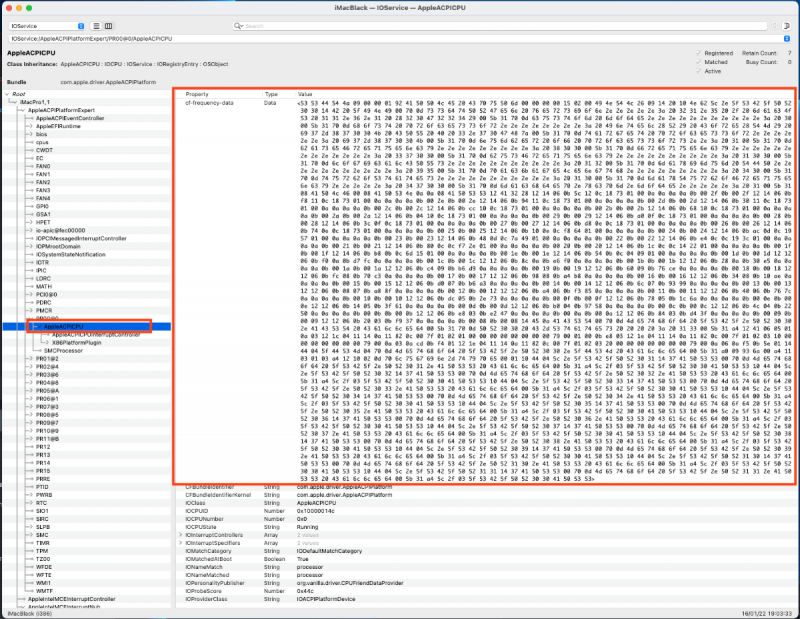The width and height of the screenshot is (800, 619).
Task: Click the Value column header
Action: tap(306, 94)
